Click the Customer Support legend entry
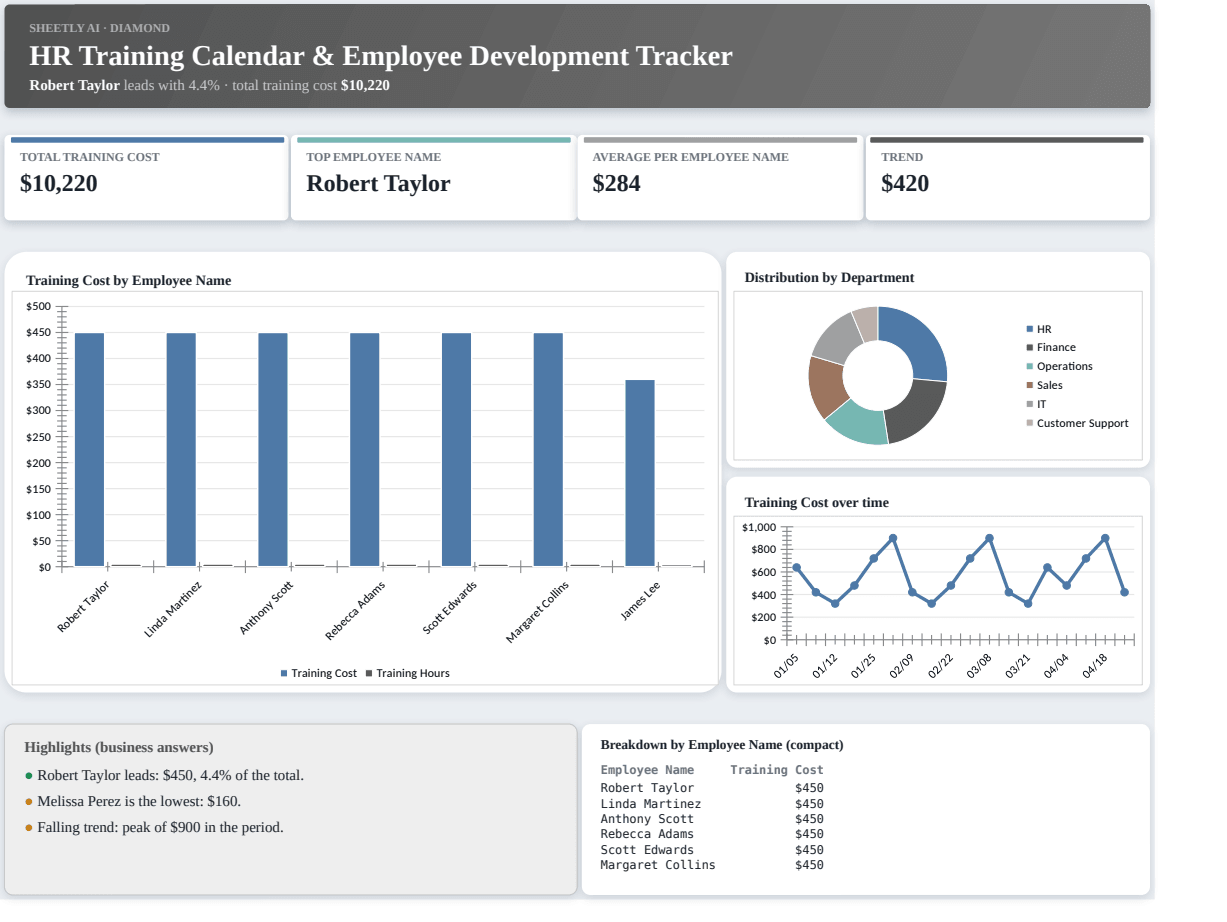The width and height of the screenshot is (1227, 922). 1078,423
